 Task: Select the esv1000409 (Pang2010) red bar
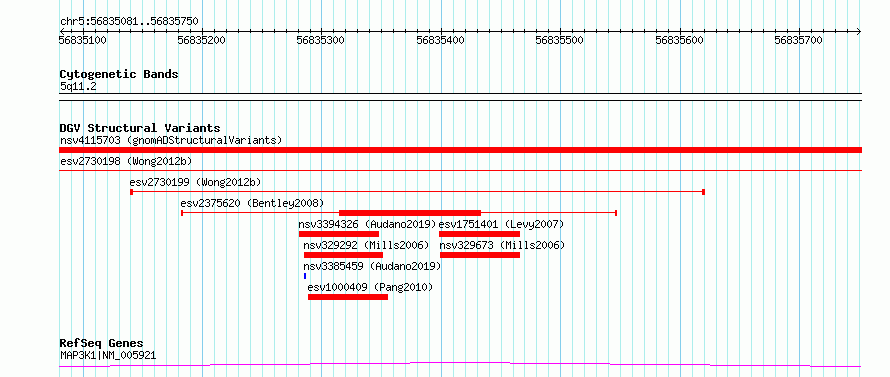point(348,297)
